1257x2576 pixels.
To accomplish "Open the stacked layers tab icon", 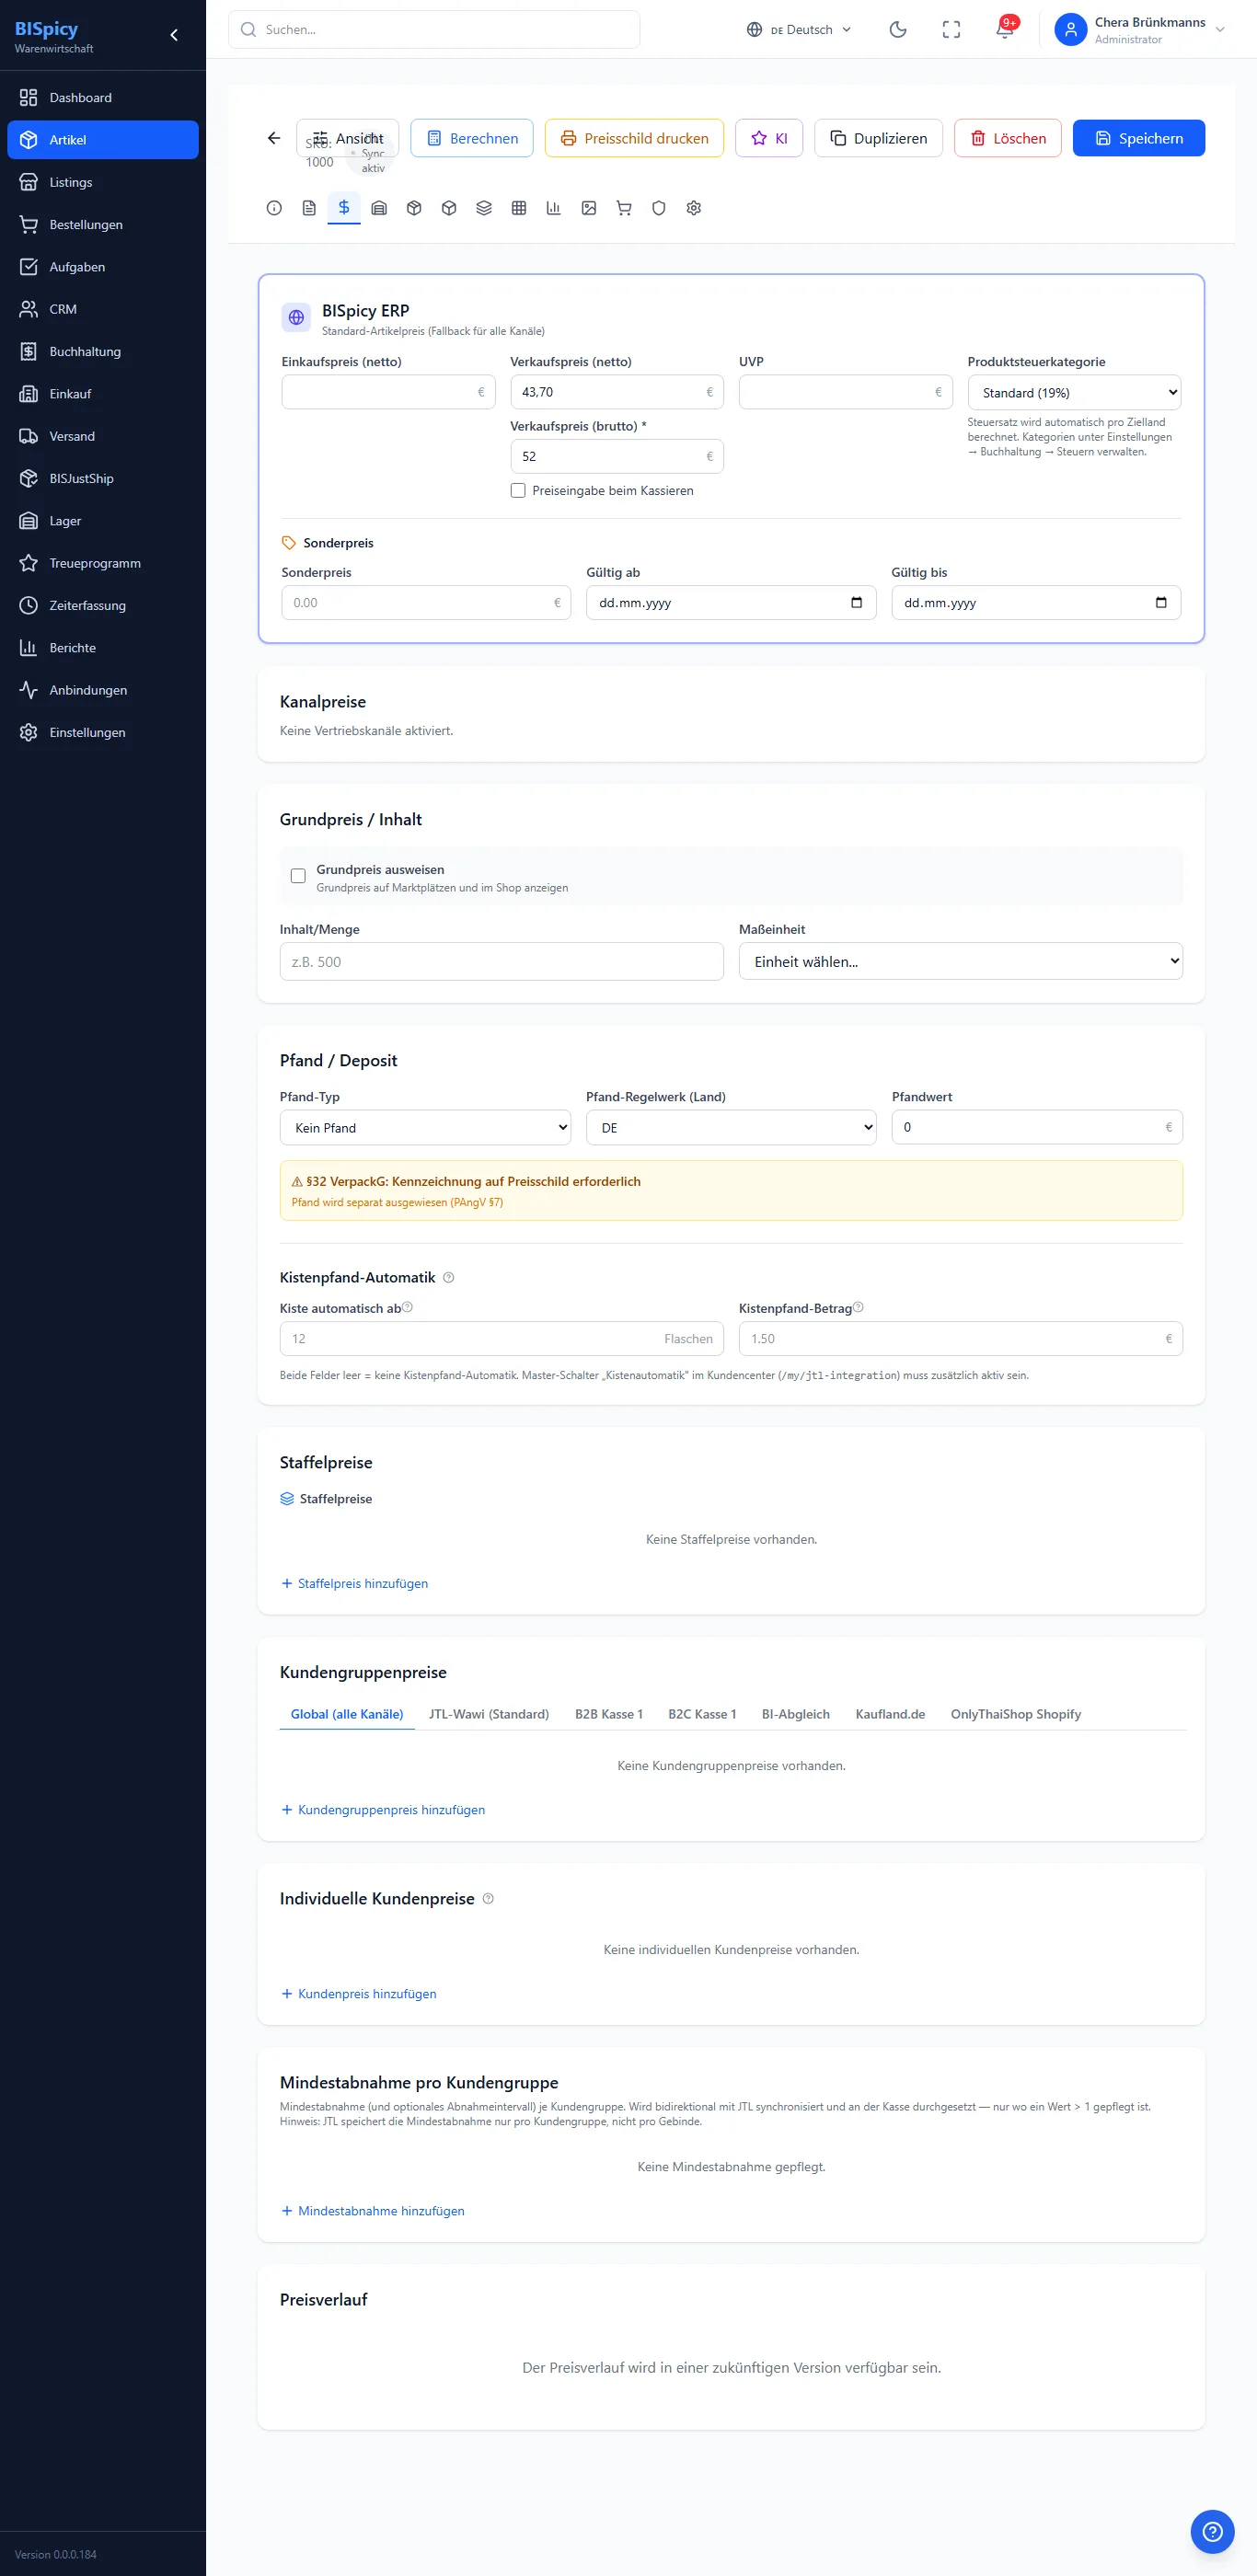I will tap(484, 208).
